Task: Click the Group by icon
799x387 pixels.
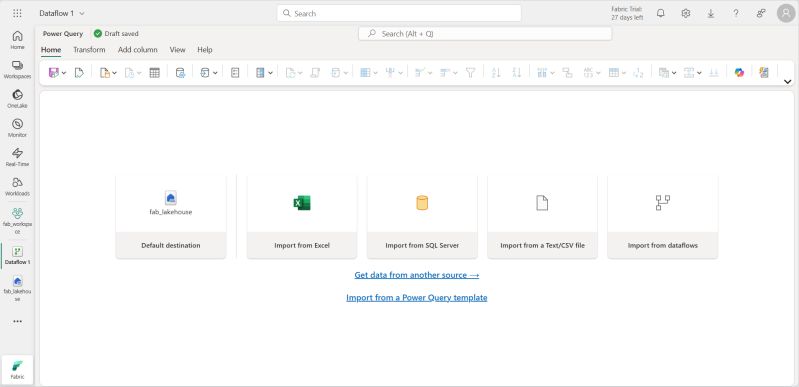Action: point(567,73)
